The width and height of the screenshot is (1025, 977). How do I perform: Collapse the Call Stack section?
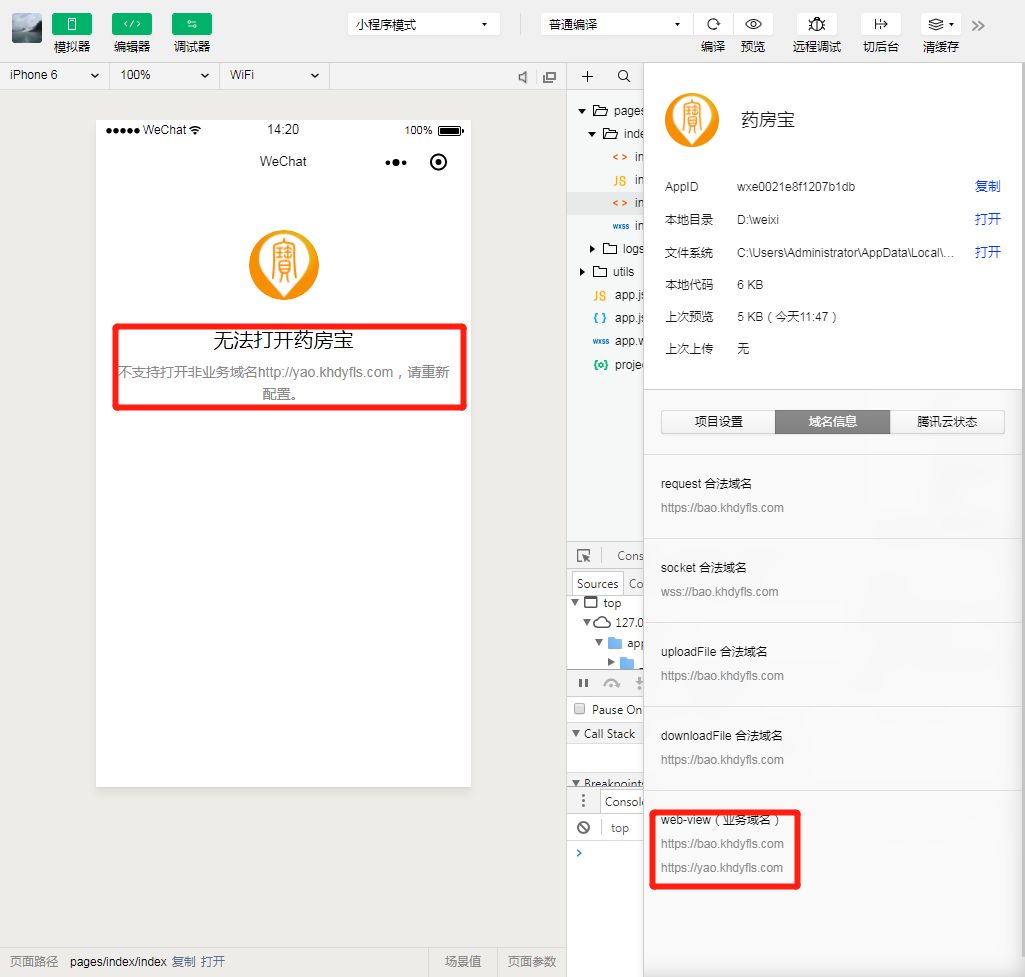click(576, 733)
